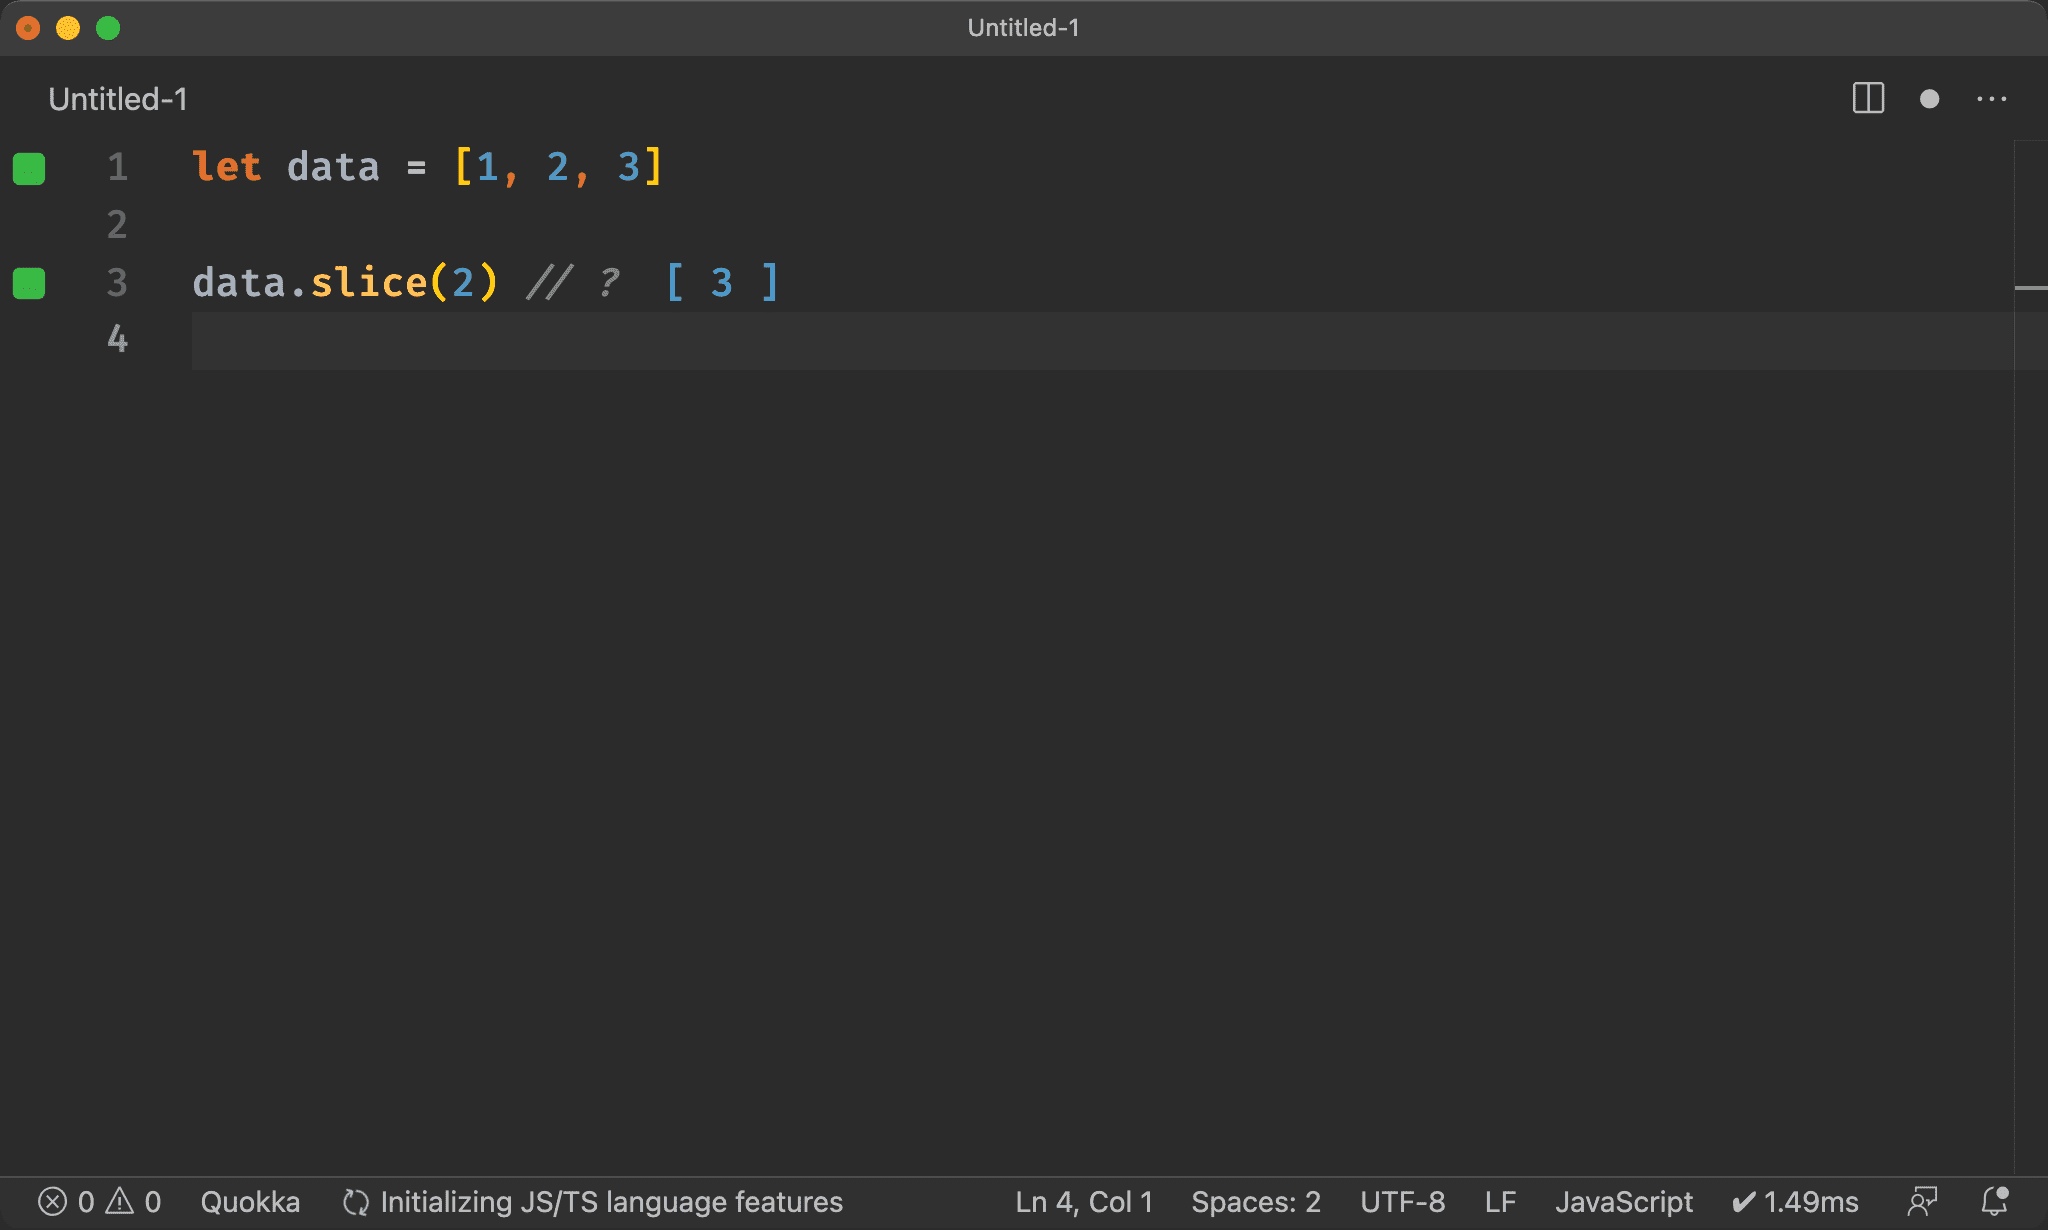The height and width of the screenshot is (1230, 2048).
Task: Click the 'slice' method call on line 3
Action: [369, 282]
